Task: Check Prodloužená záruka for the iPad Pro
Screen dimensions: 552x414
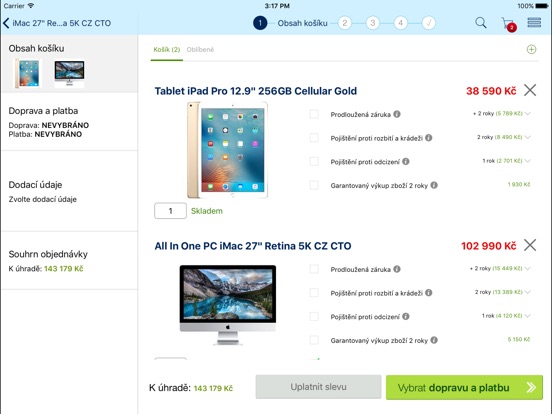Action: tap(314, 114)
